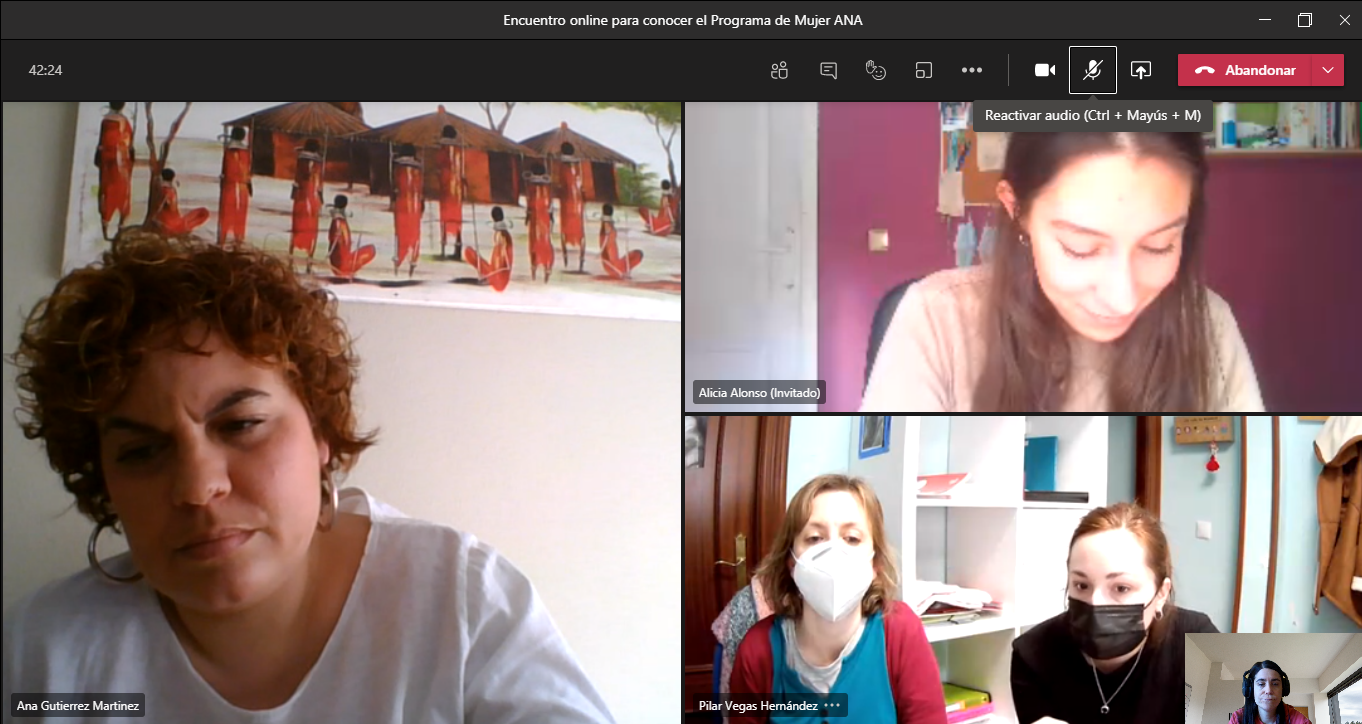Select Ana Gutierrez Martinez video tile
The image size is (1362, 724).
pyautogui.click(x=341, y=412)
